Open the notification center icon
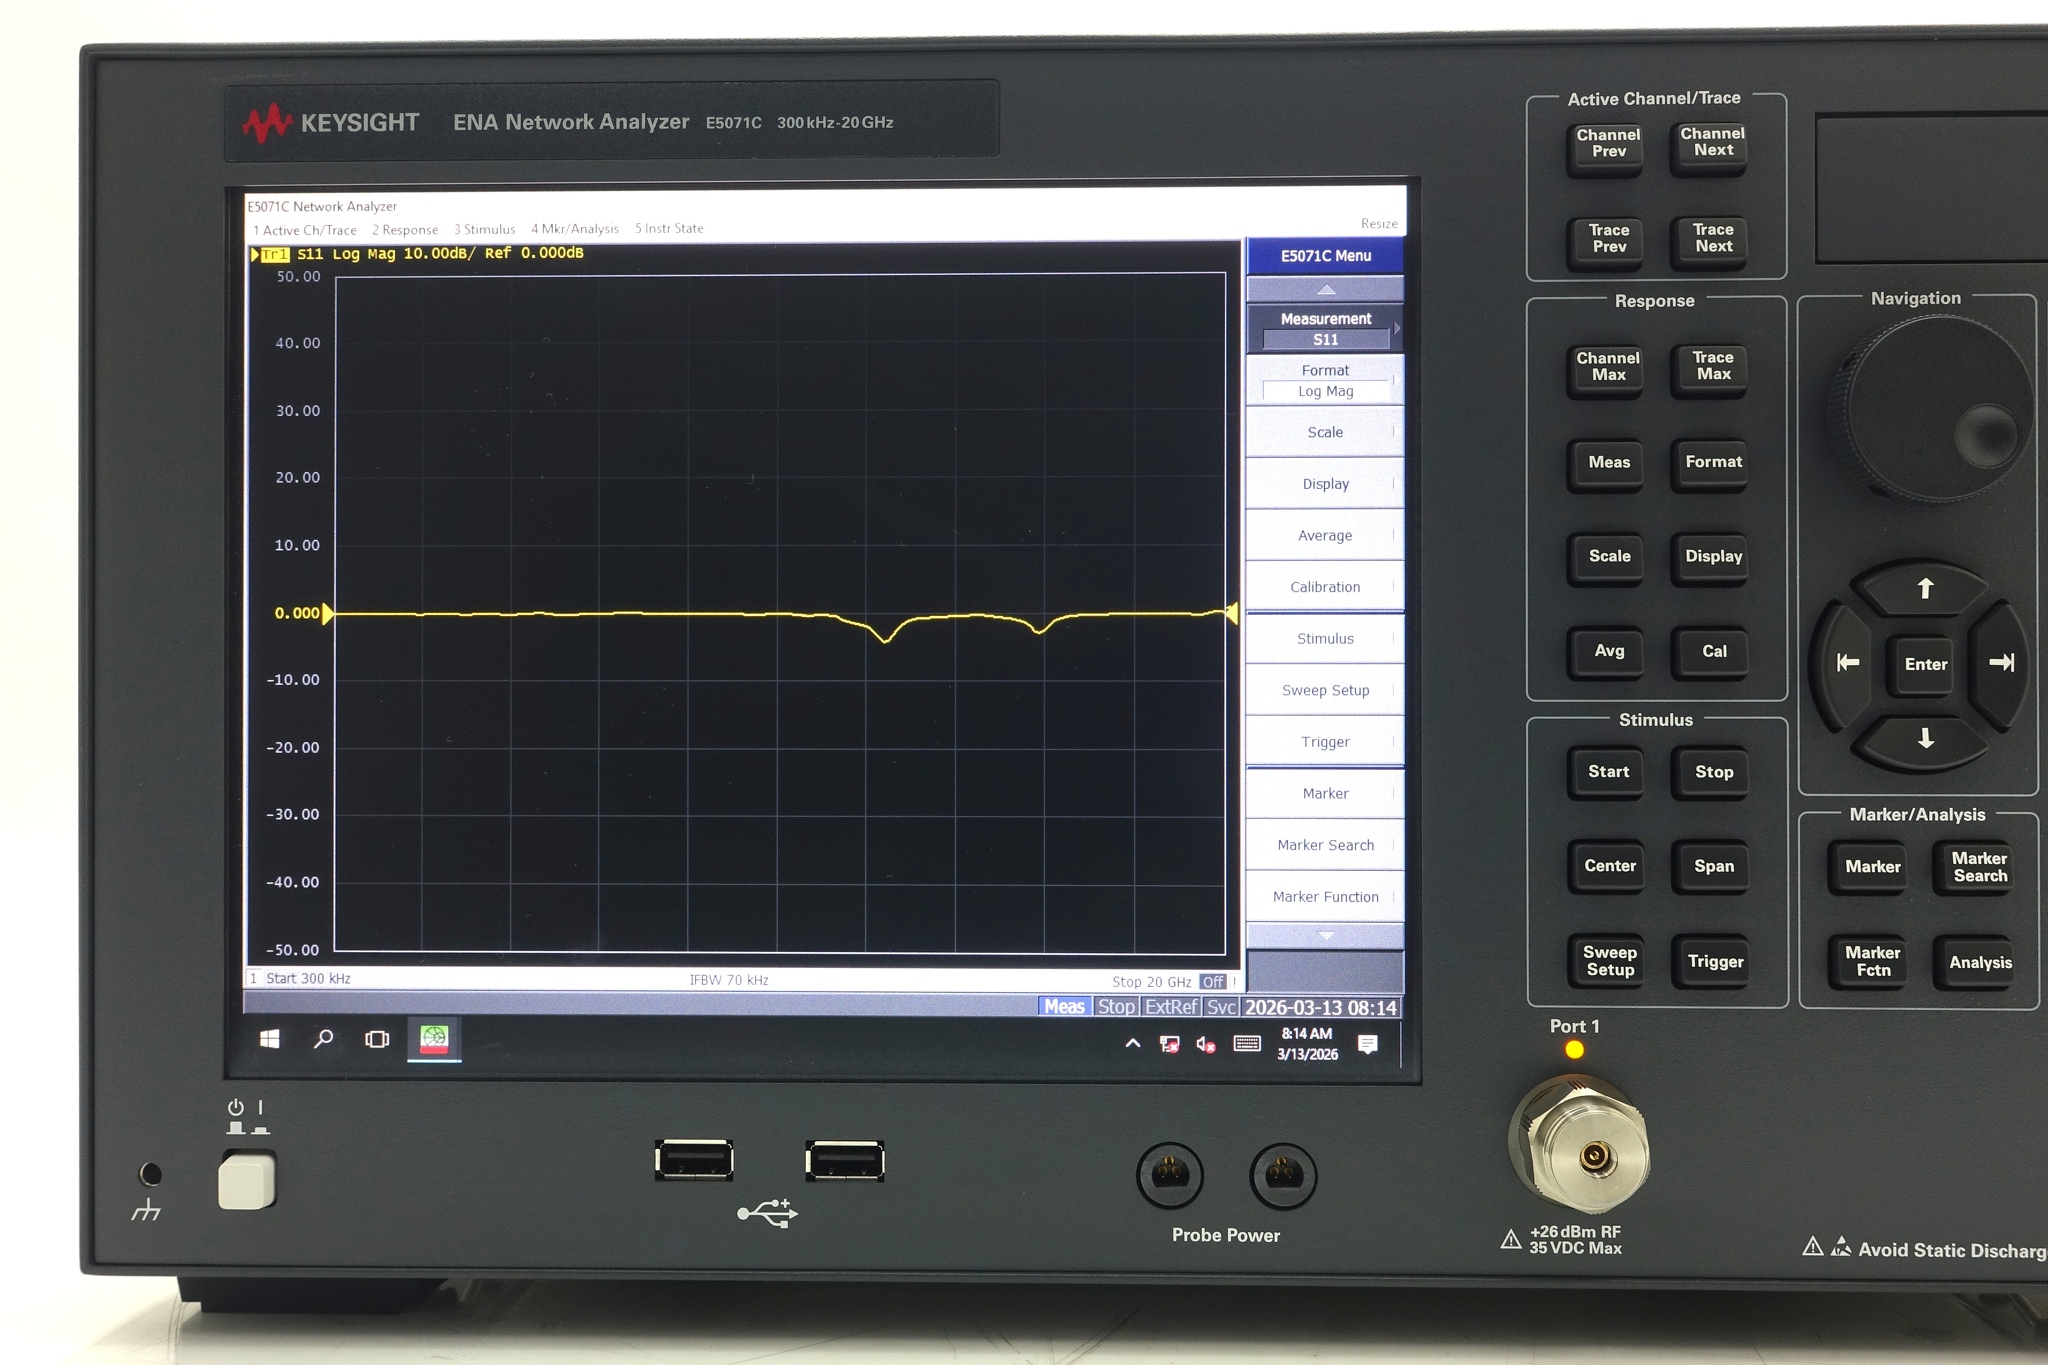2048x1365 pixels. click(1368, 1044)
